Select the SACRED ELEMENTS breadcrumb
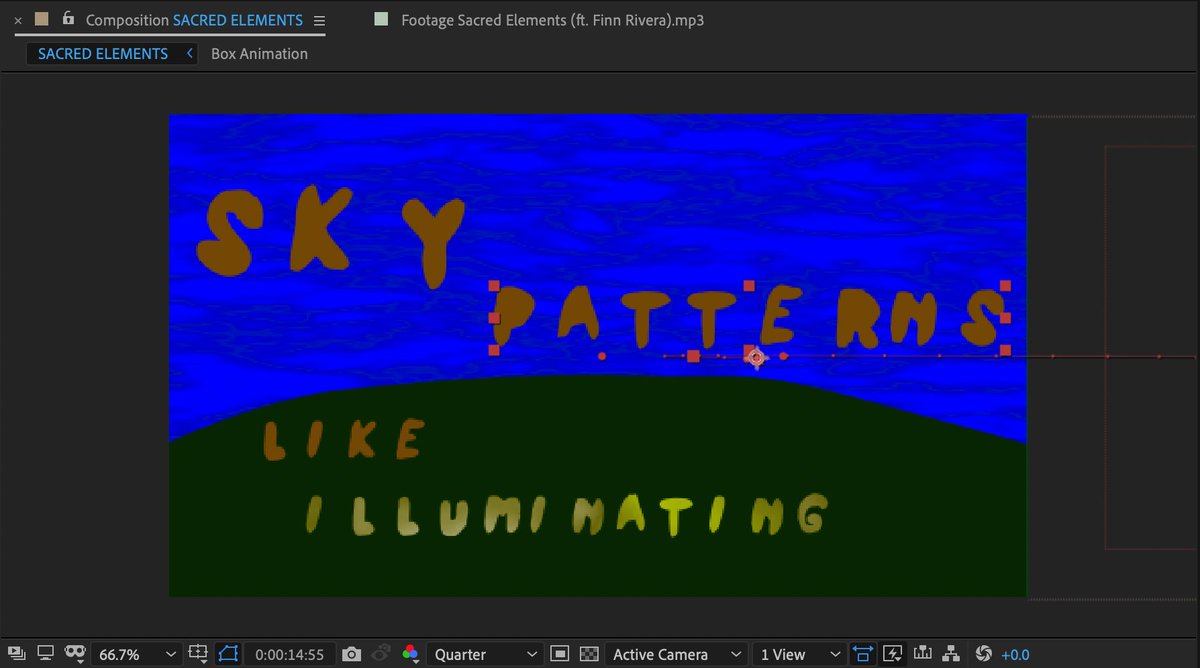Screen dimensions: 1200x668 point(103,54)
